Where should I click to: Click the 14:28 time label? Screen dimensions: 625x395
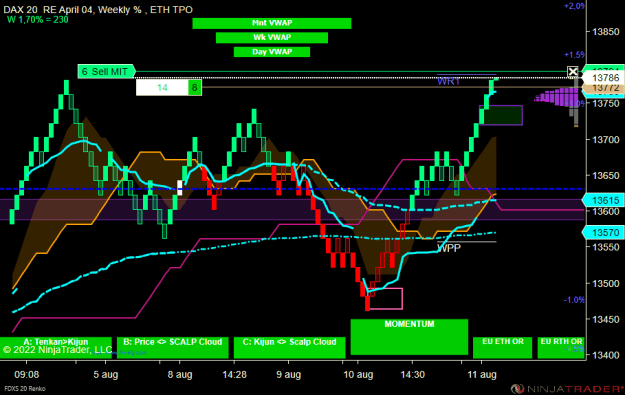[234, 375]
